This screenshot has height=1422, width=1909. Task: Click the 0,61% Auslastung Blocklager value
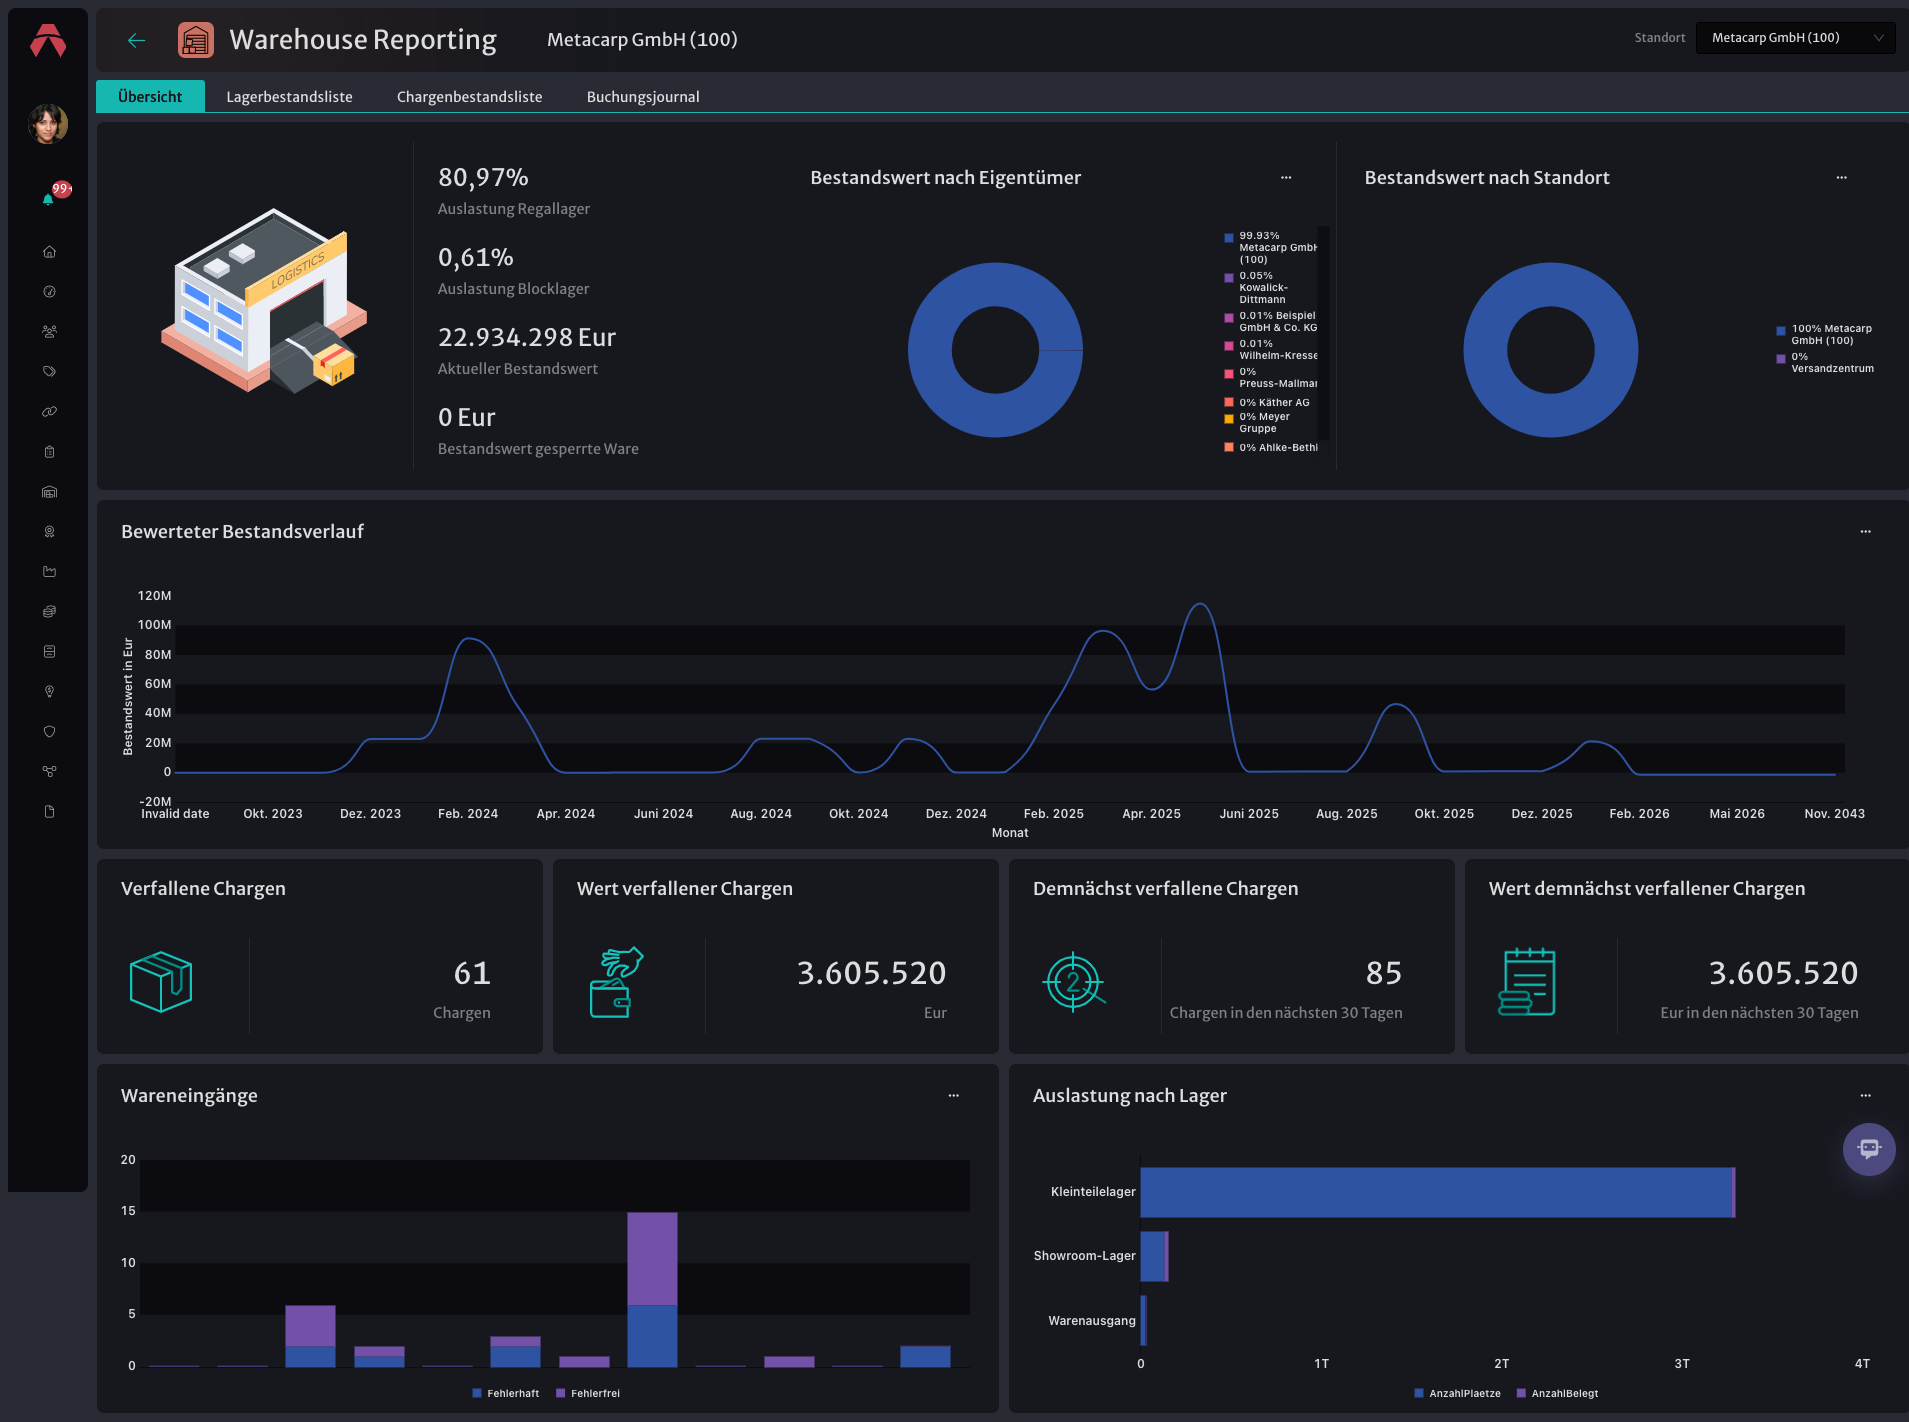pyautogui.click(x=476, y=258)
